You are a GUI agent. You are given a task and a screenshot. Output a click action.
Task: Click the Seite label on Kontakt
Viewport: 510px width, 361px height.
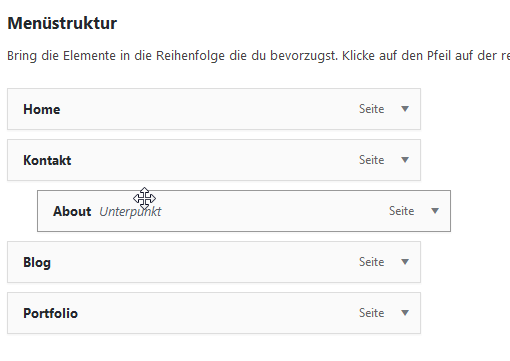(372, 160)
